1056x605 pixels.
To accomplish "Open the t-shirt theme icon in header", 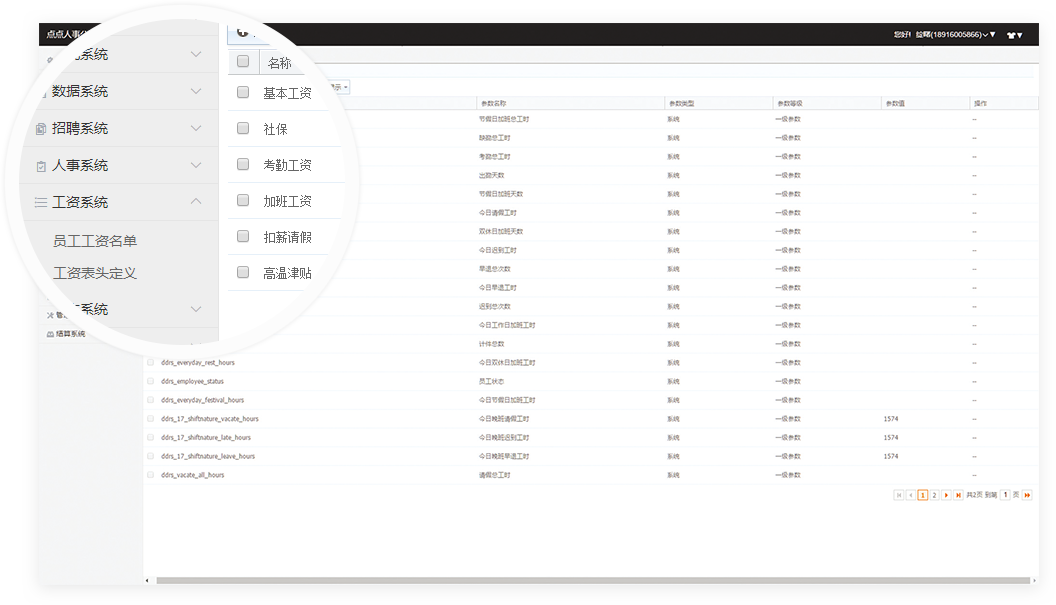I will pyautogui.click(x=1011, y=35).
